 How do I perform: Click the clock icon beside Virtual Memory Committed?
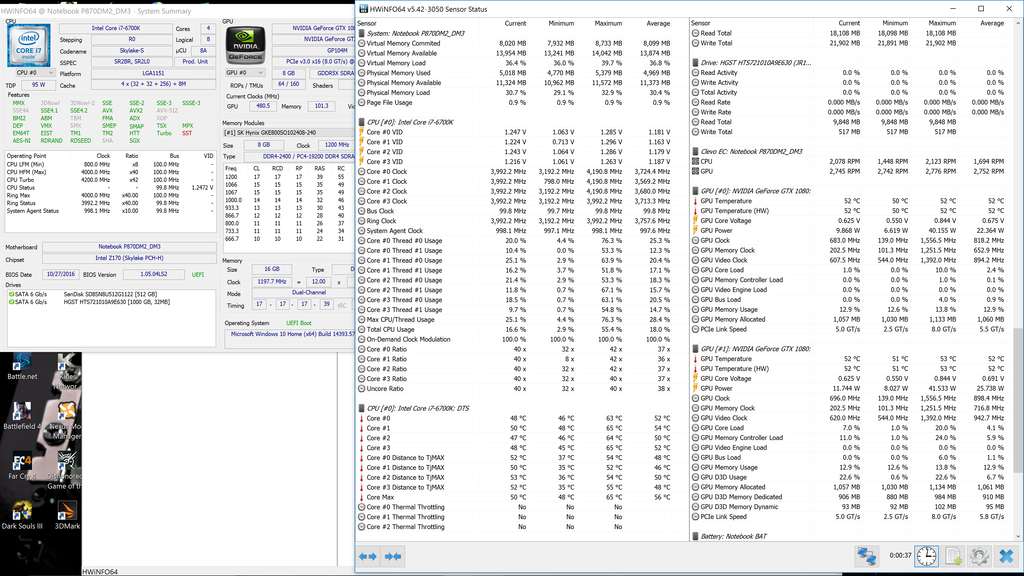tap(361, 43)
